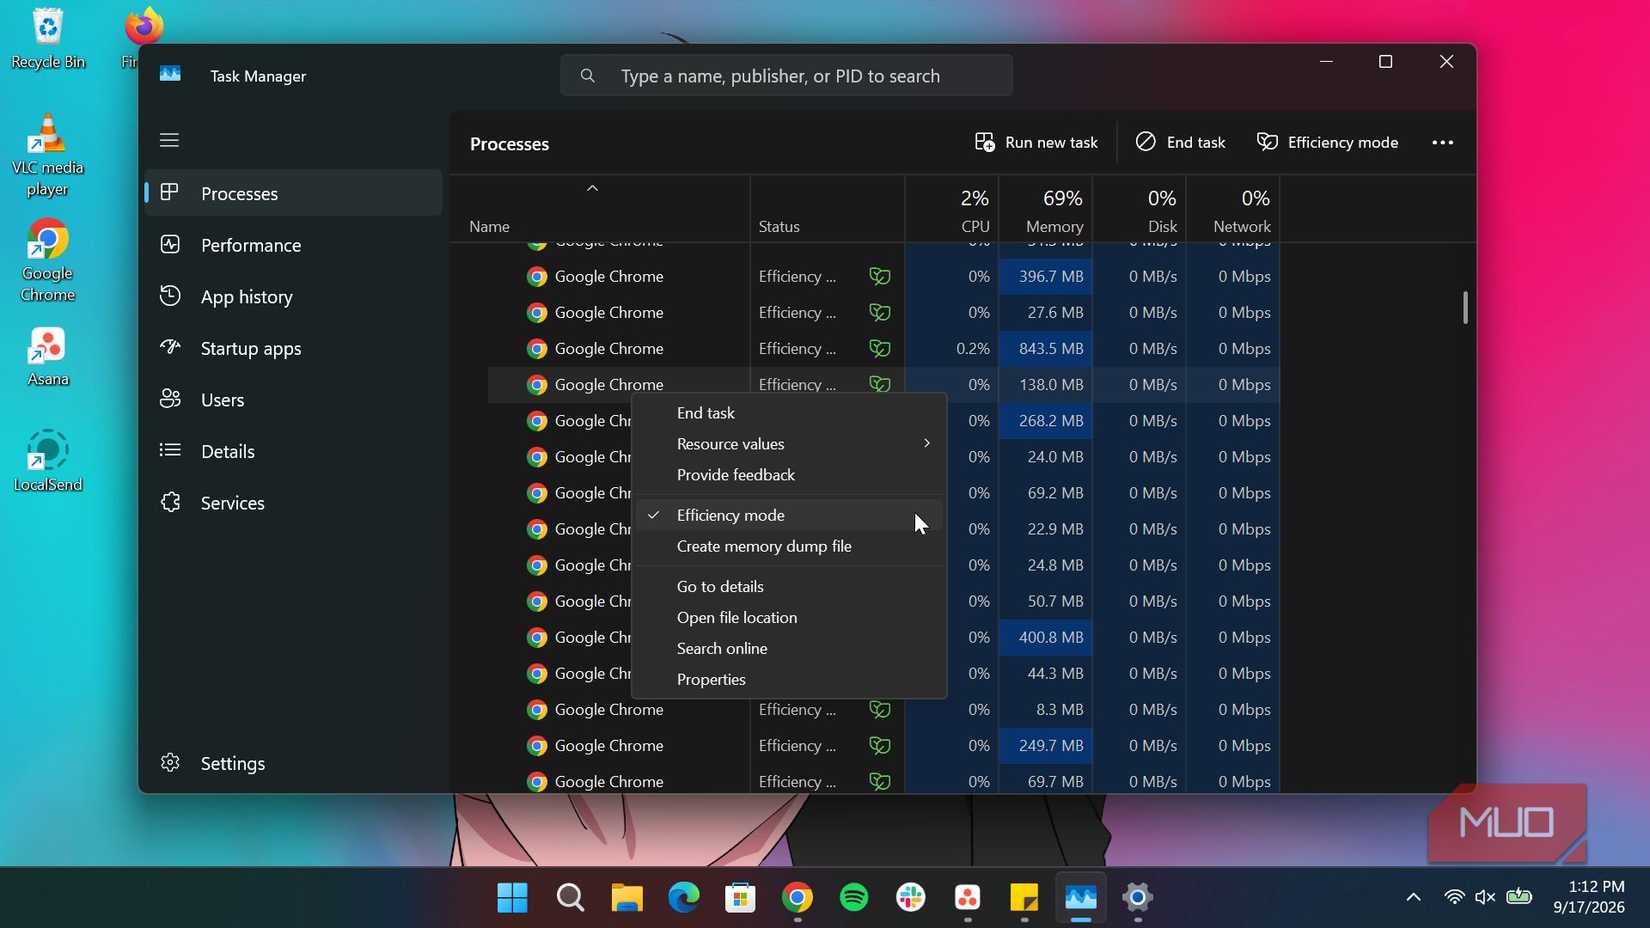The height and width of the screenshot is (928, 1650).
Task: Switch to App history page
Action: [293, 297]
